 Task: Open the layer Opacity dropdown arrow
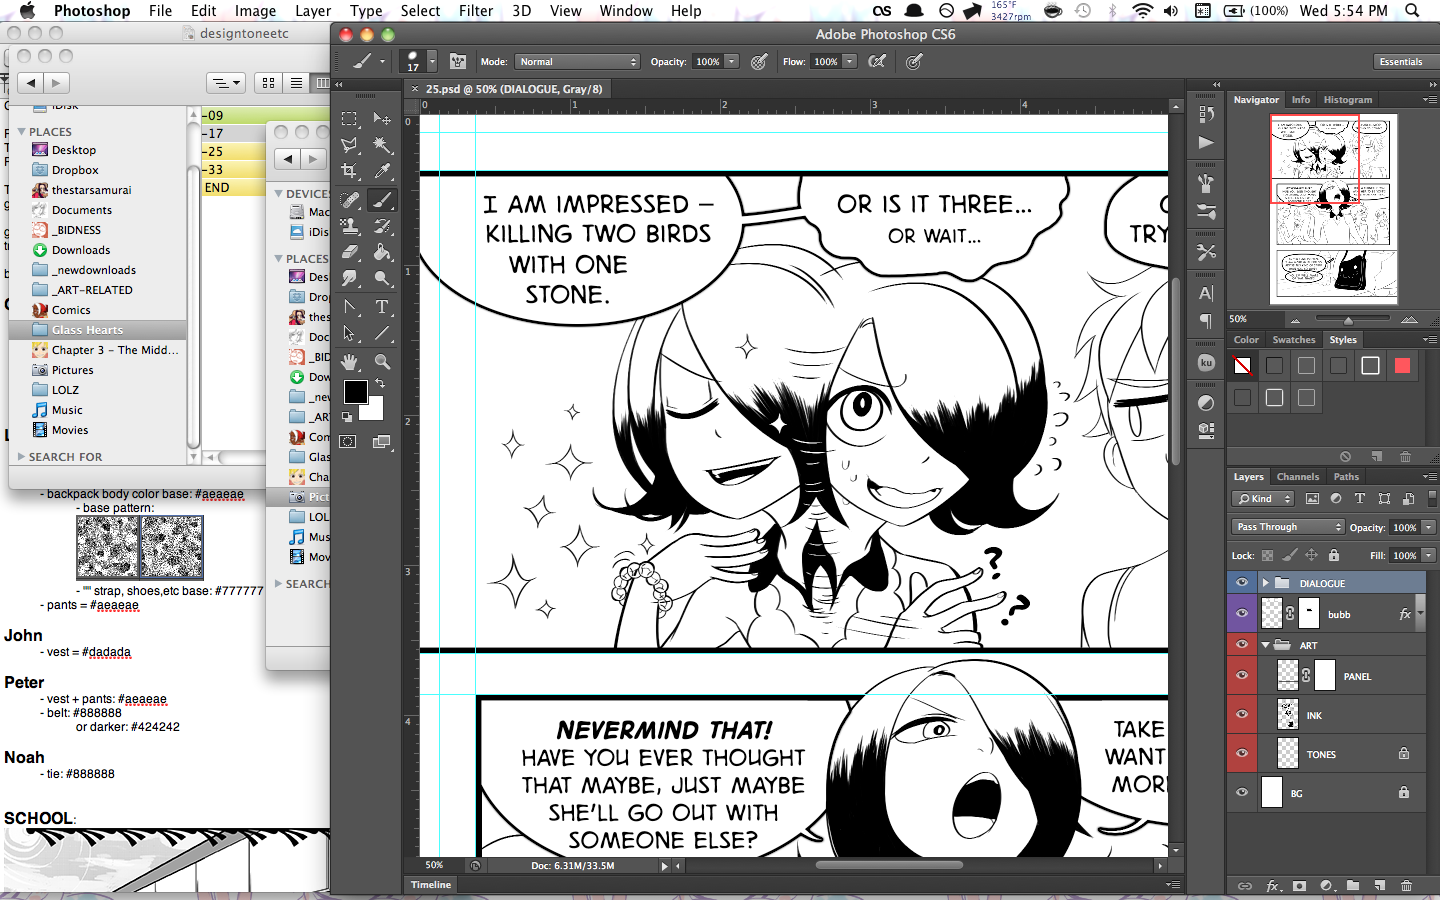1429,527
